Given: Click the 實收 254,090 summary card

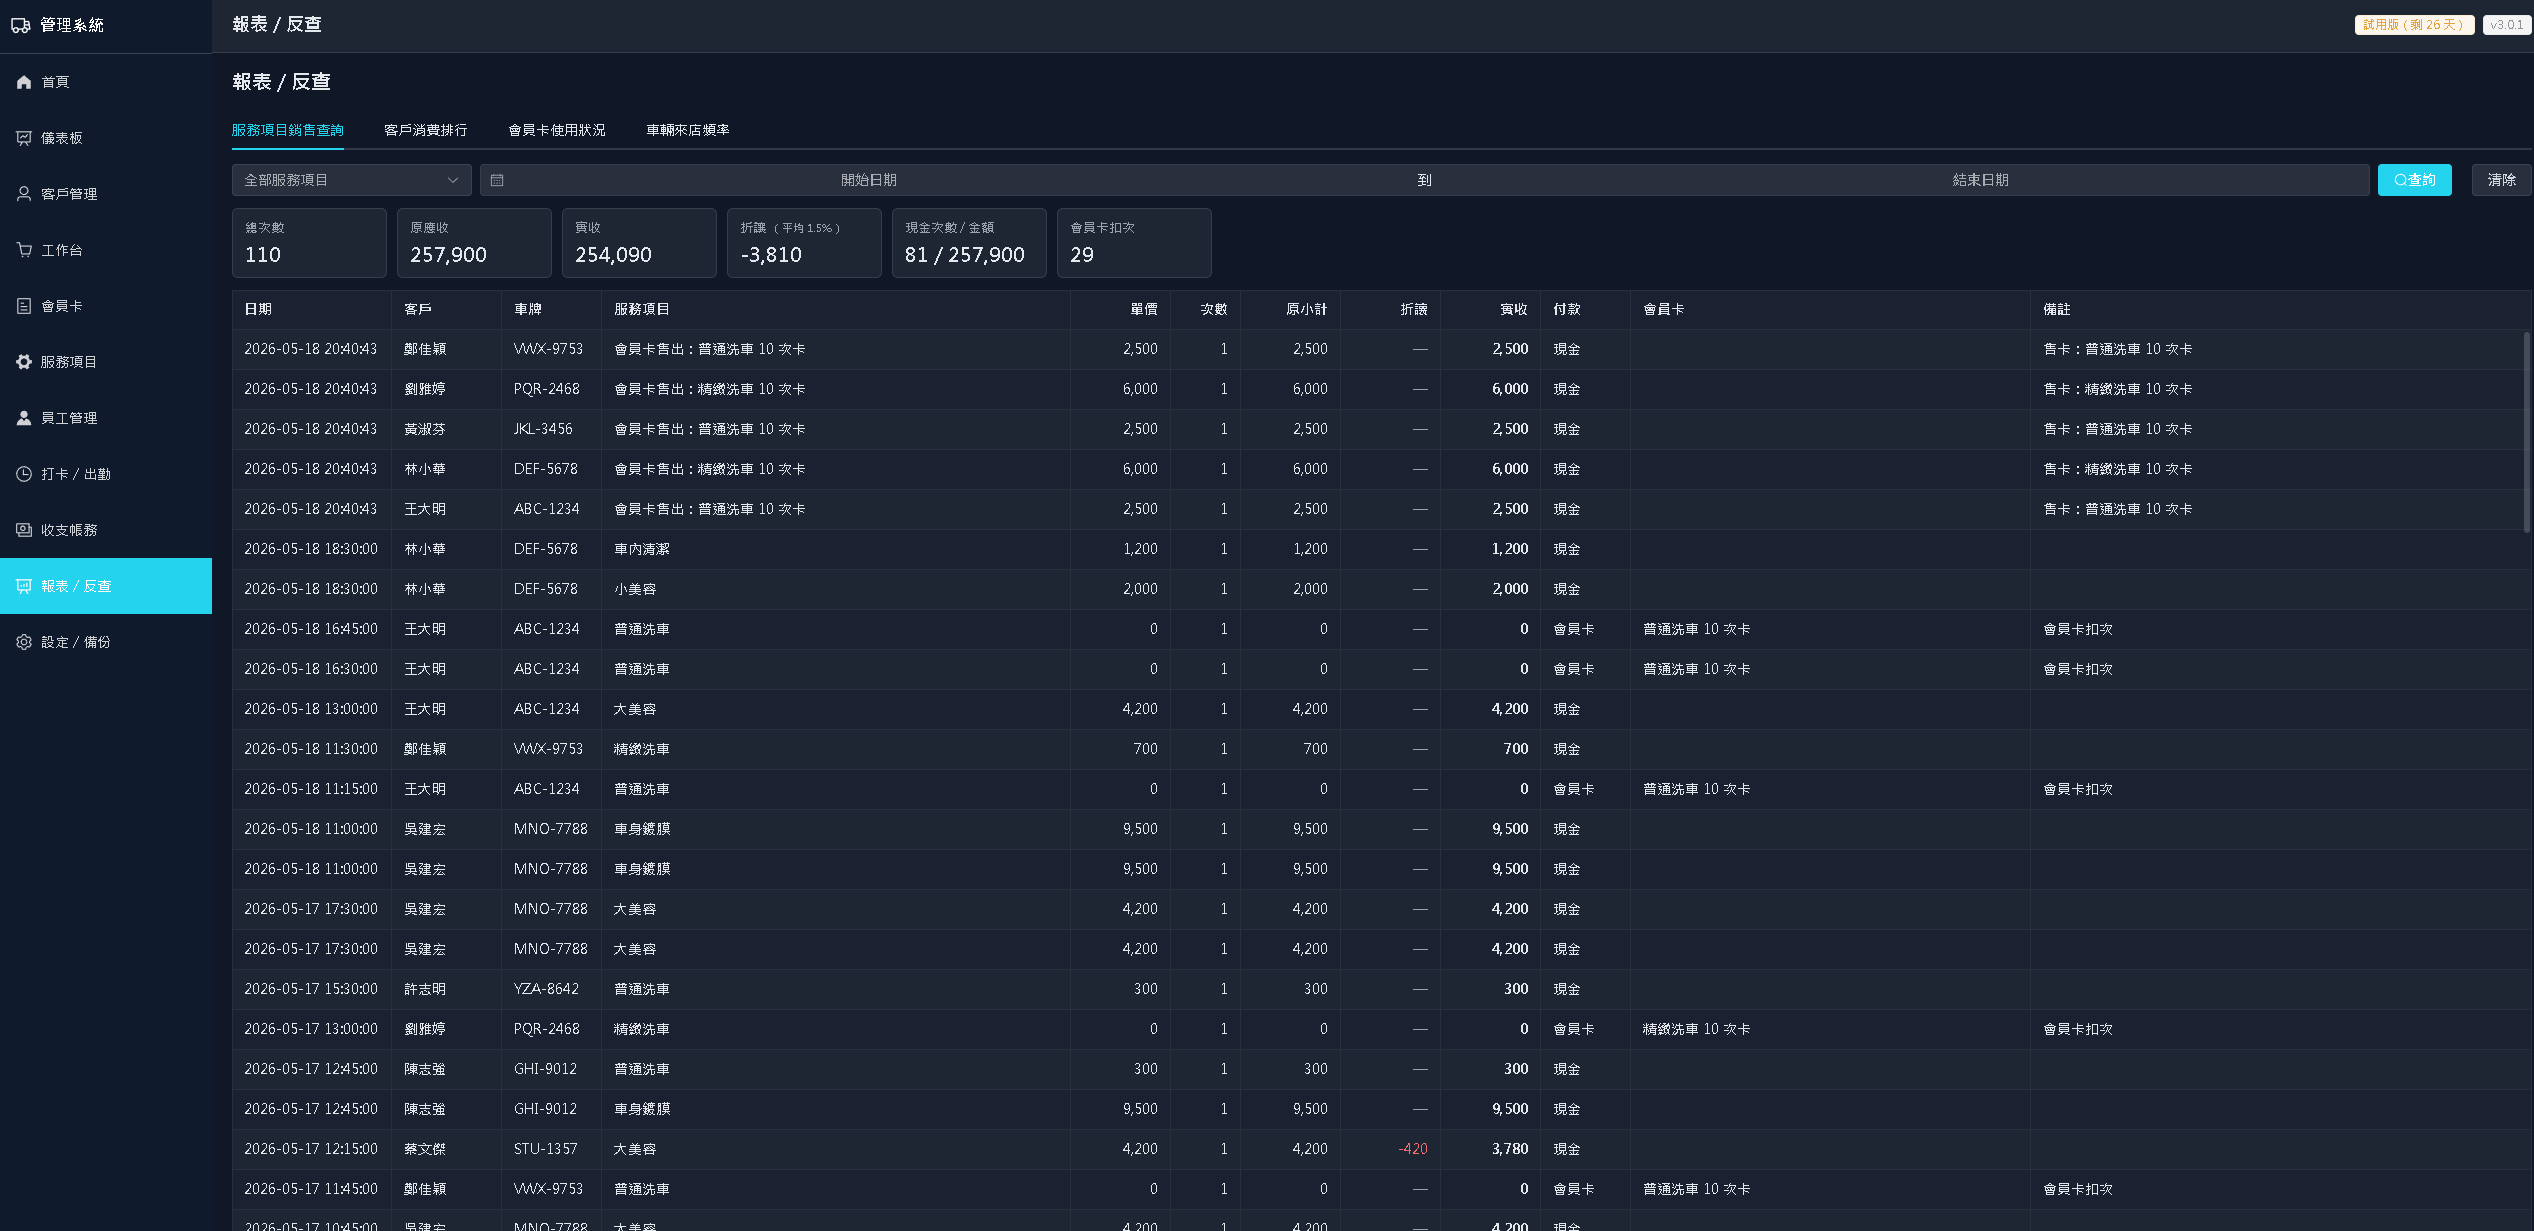Looking at the screenshot, I should (639, 243).
